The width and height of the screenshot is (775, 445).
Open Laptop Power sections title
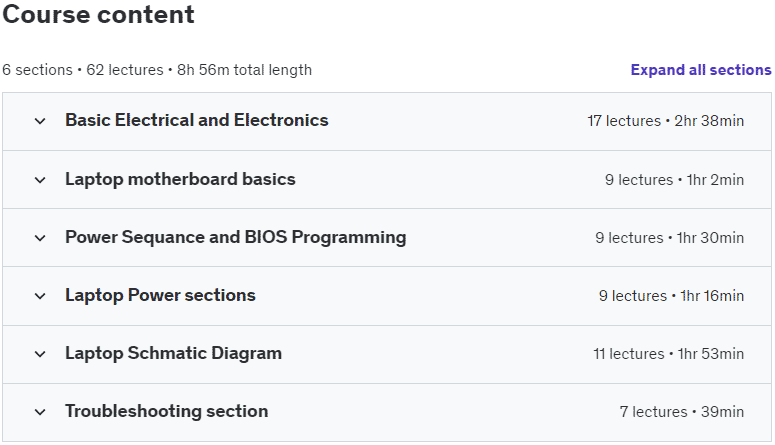pos(161,295)
